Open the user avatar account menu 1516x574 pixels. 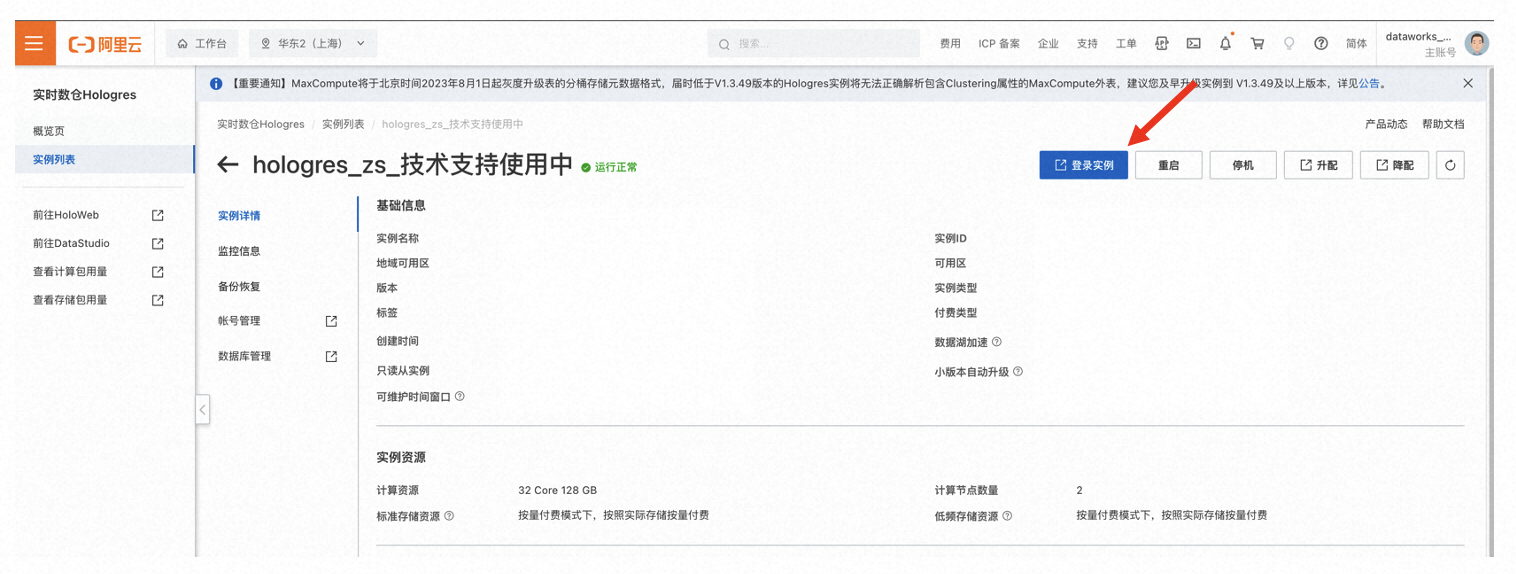click(1477, 43)
